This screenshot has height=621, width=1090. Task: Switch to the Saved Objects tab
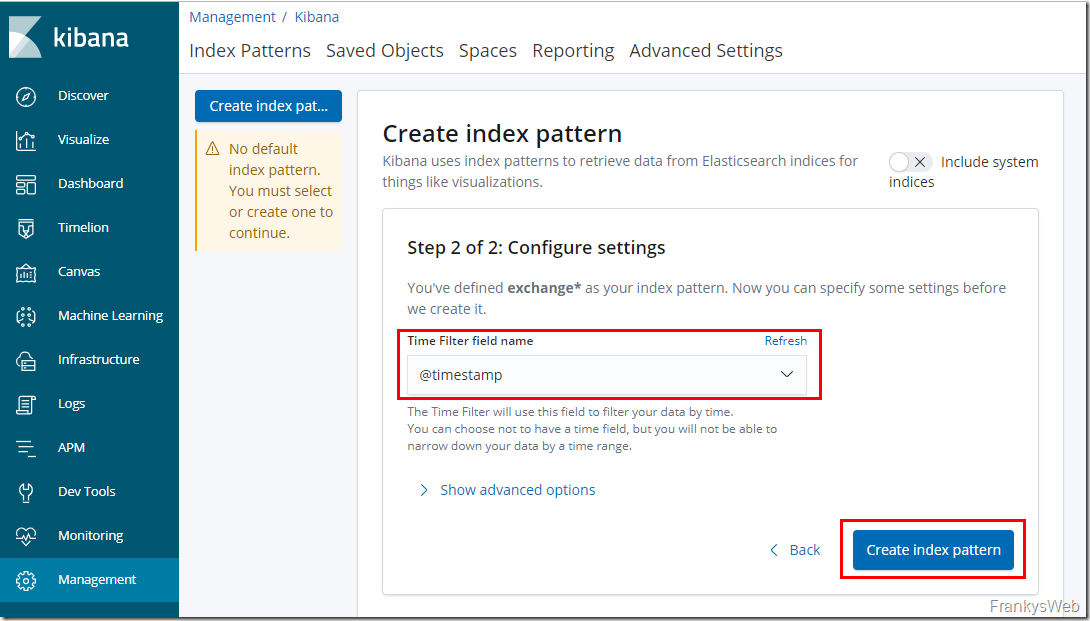(385, 51)
